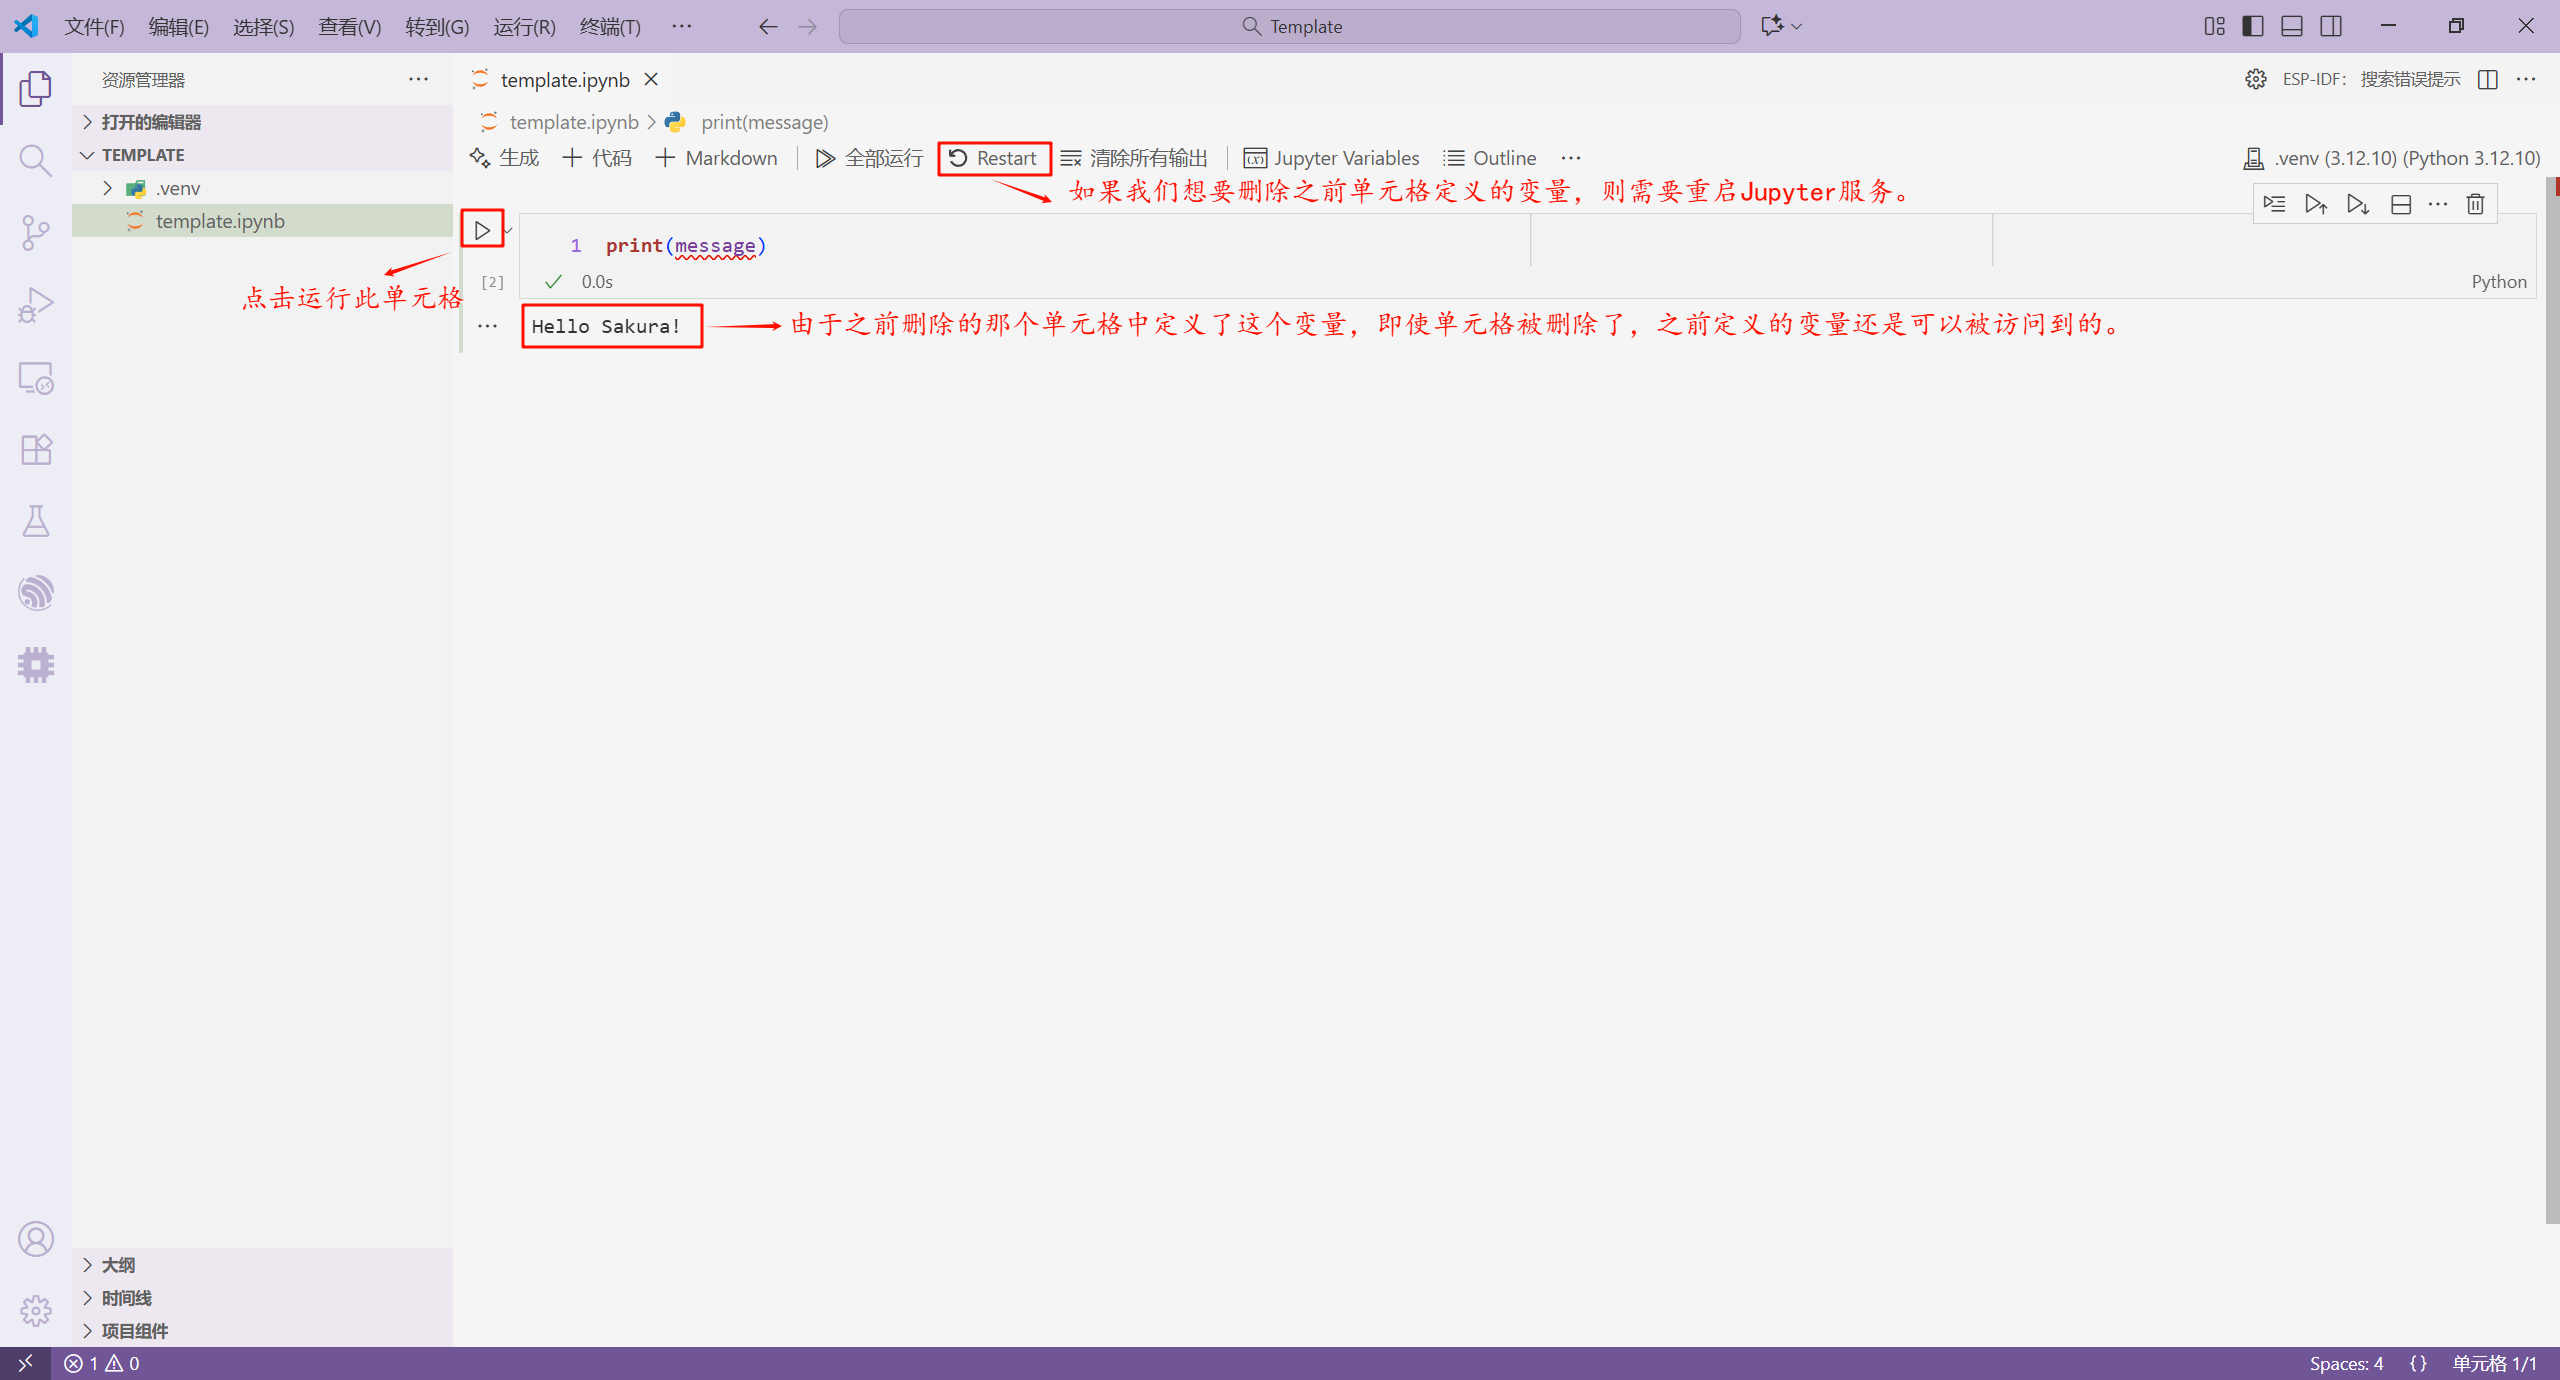Toggle the primary side bar visibility
This screenshot has height=1380, width=2560.
coord(2252,26)
